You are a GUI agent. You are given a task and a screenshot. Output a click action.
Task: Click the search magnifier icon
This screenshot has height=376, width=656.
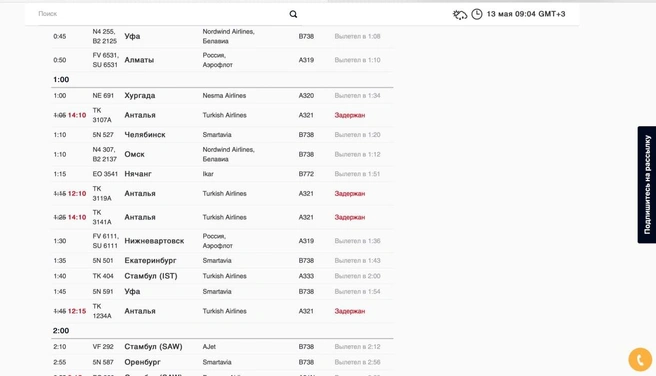[x=293, y=14]
